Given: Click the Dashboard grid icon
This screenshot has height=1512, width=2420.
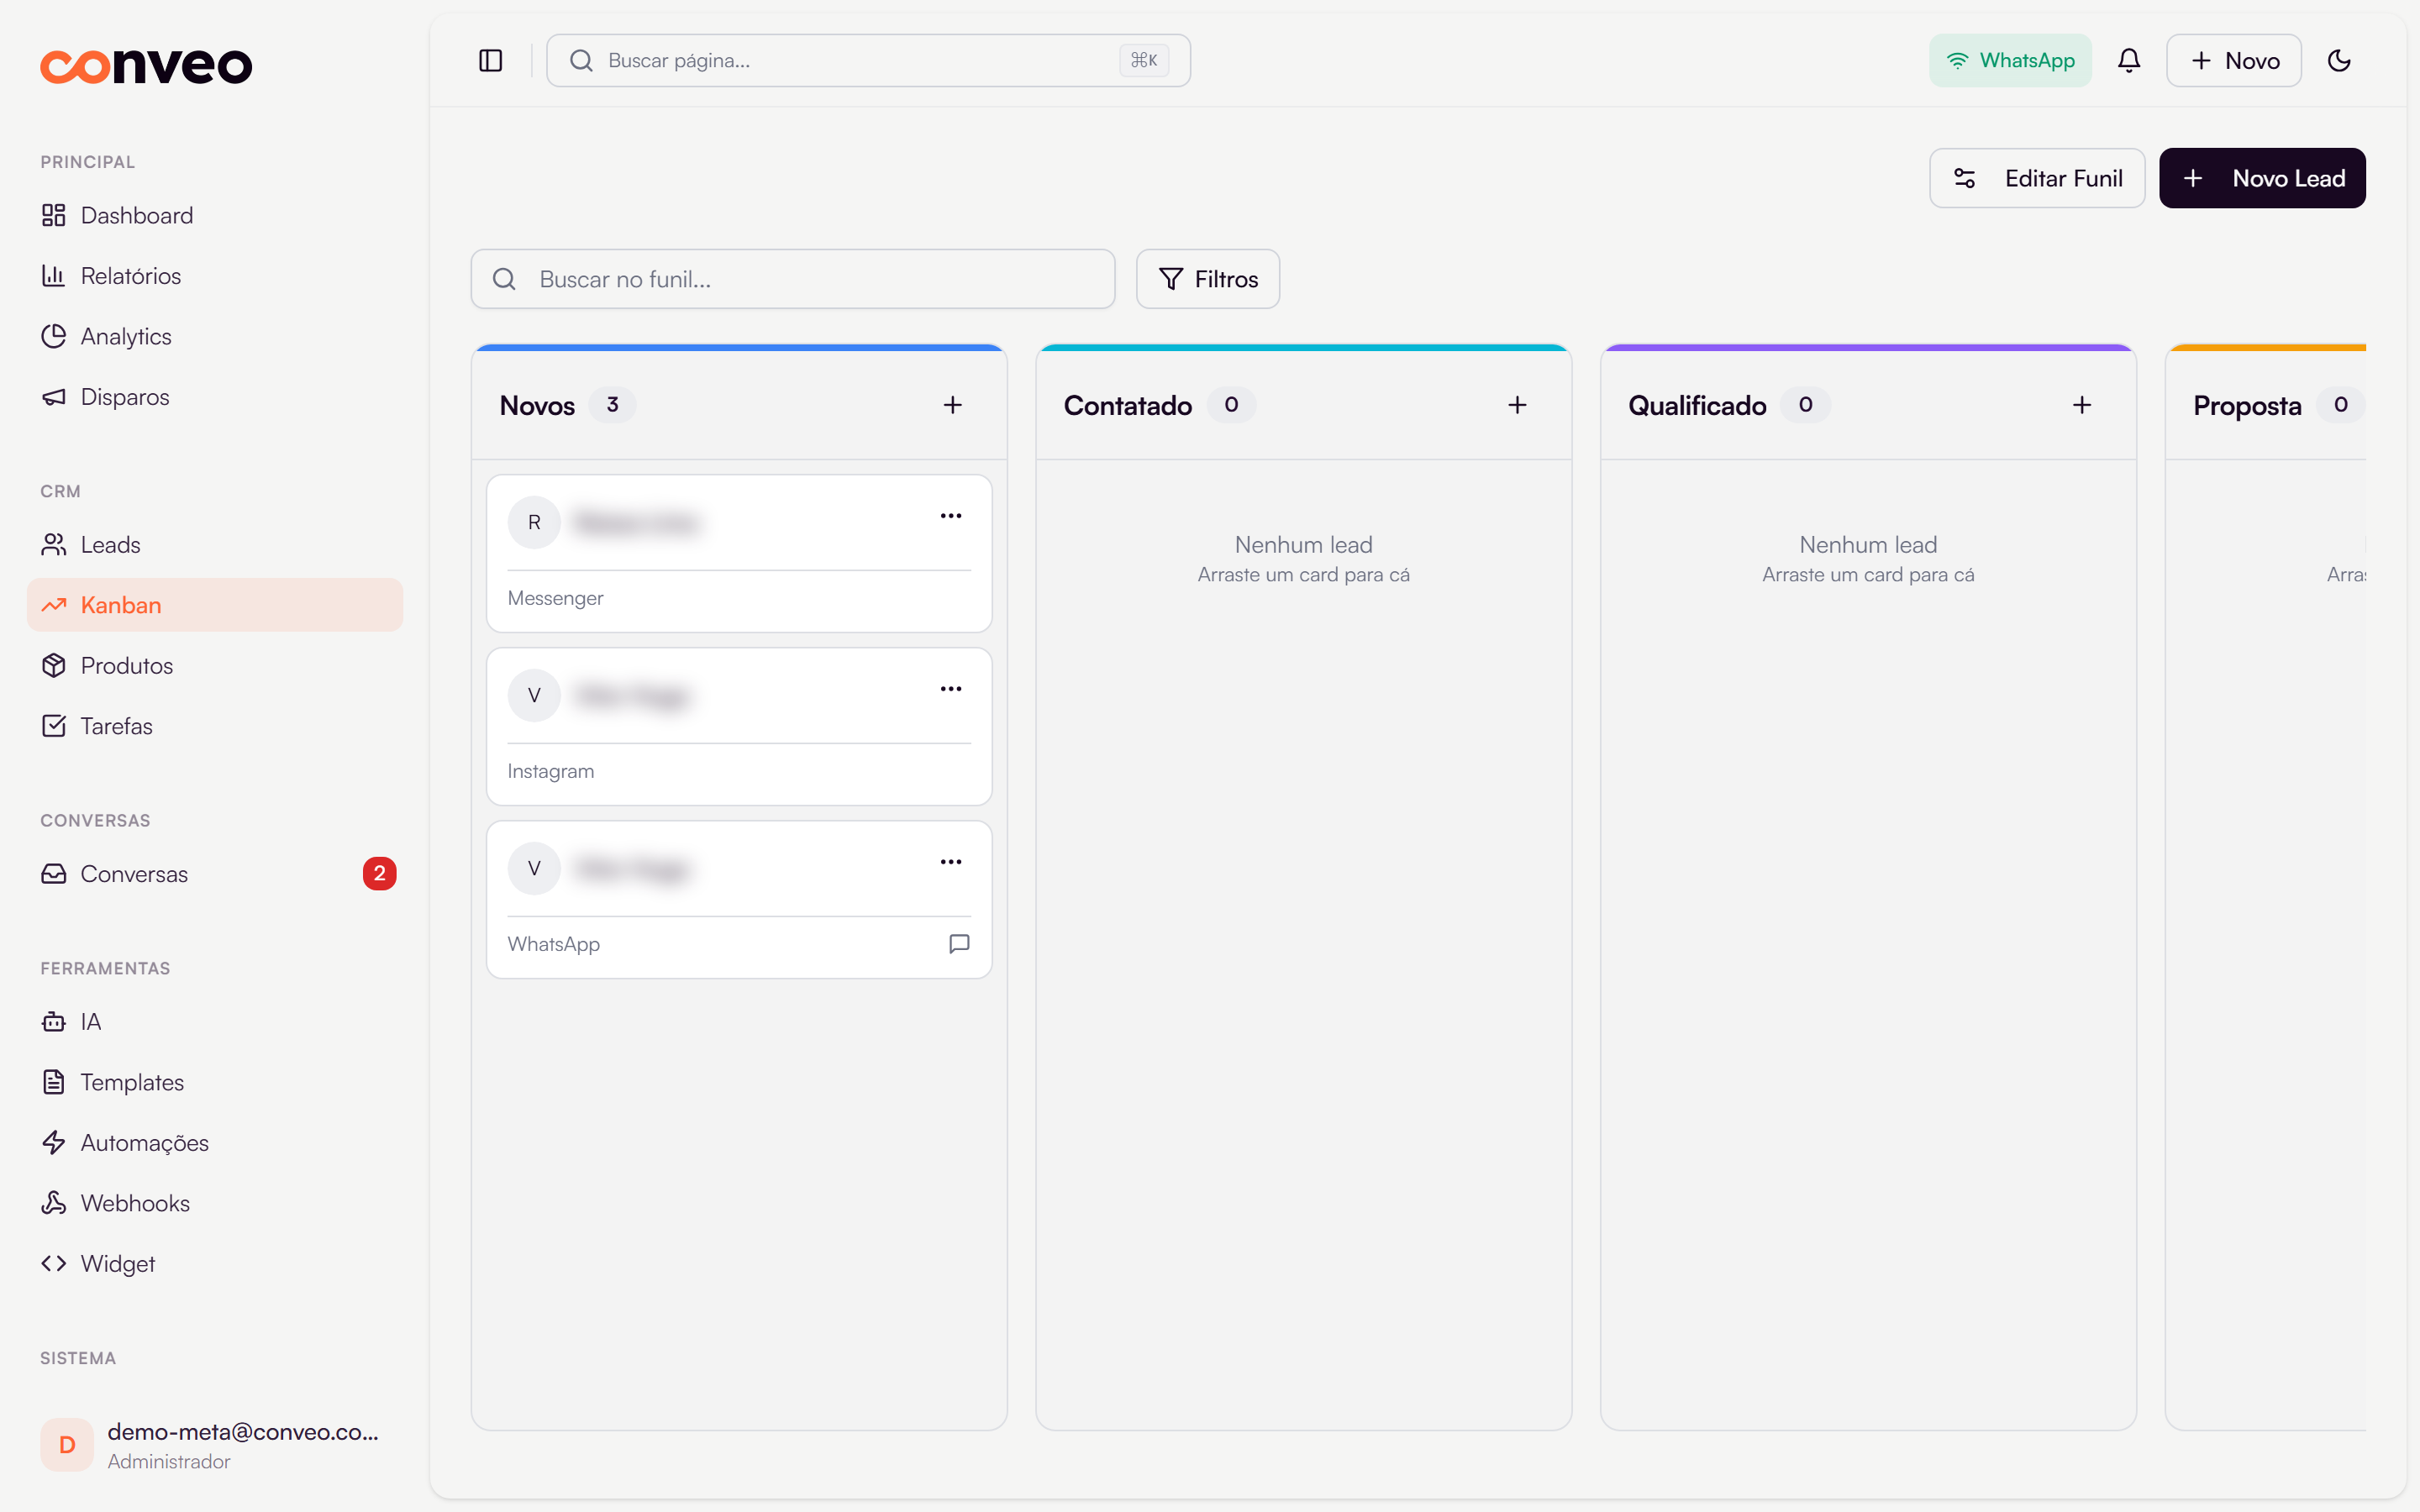Looking at the screenshot, I should click(x=54, y=215).
